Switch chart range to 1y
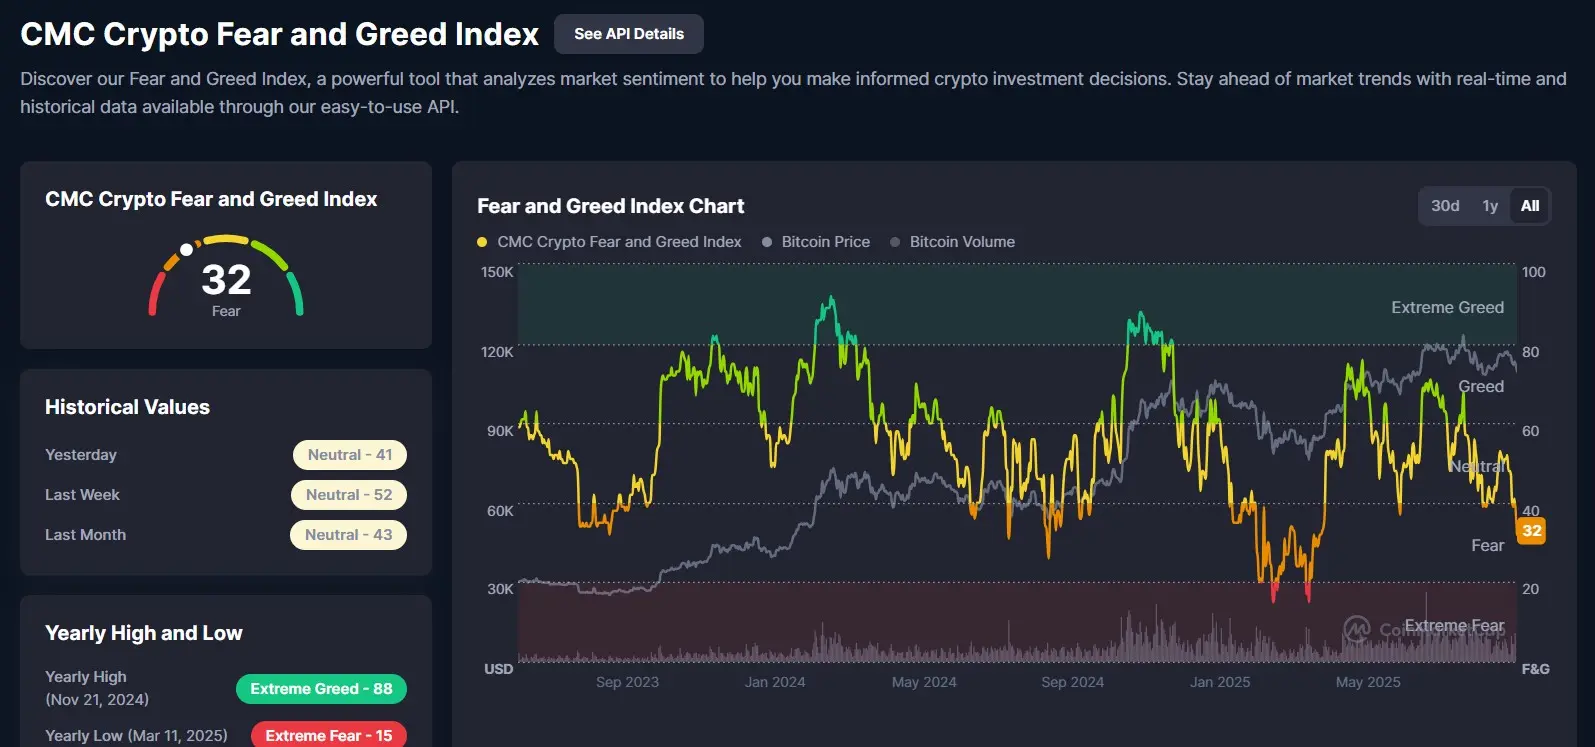The image size is (1595, 747). pyautogui.click(x=1490, y=206)
